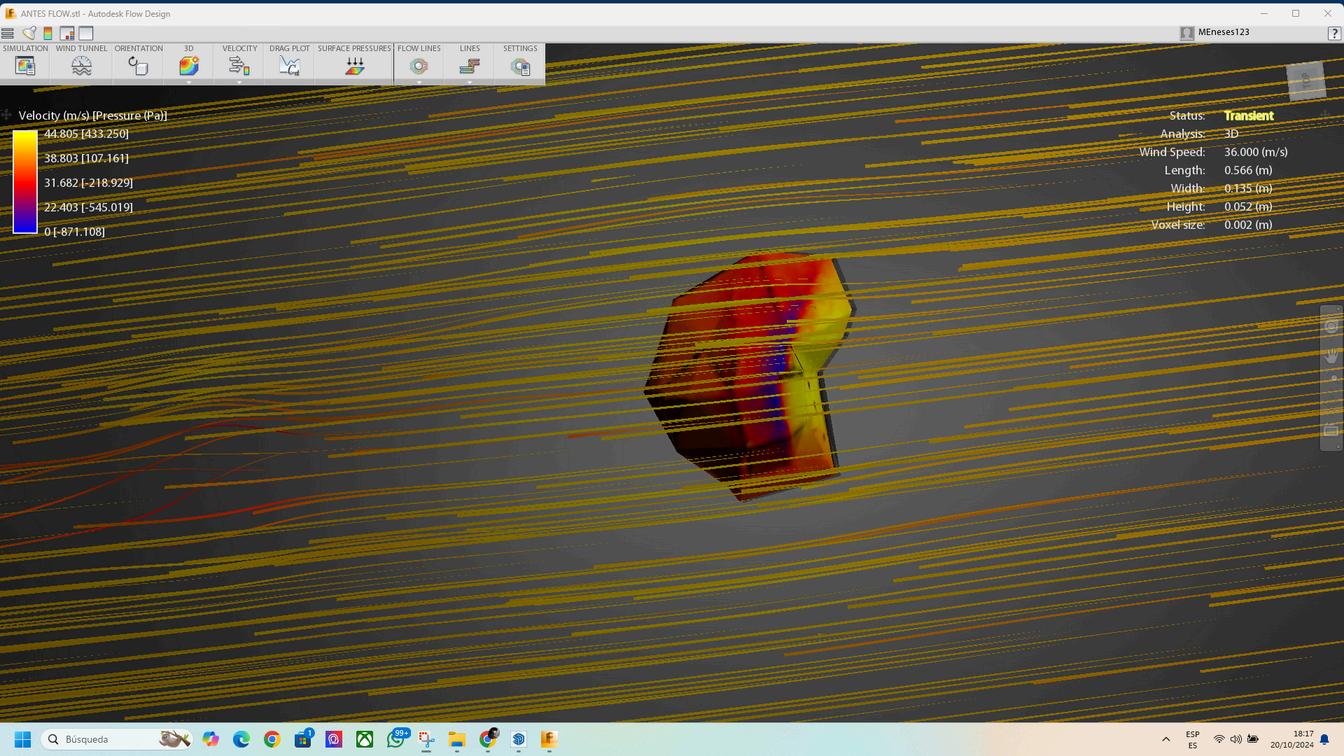Screen dimensions: 1344x756
Task: Open the Settings toolbar icon
Action: coord(520,66)
